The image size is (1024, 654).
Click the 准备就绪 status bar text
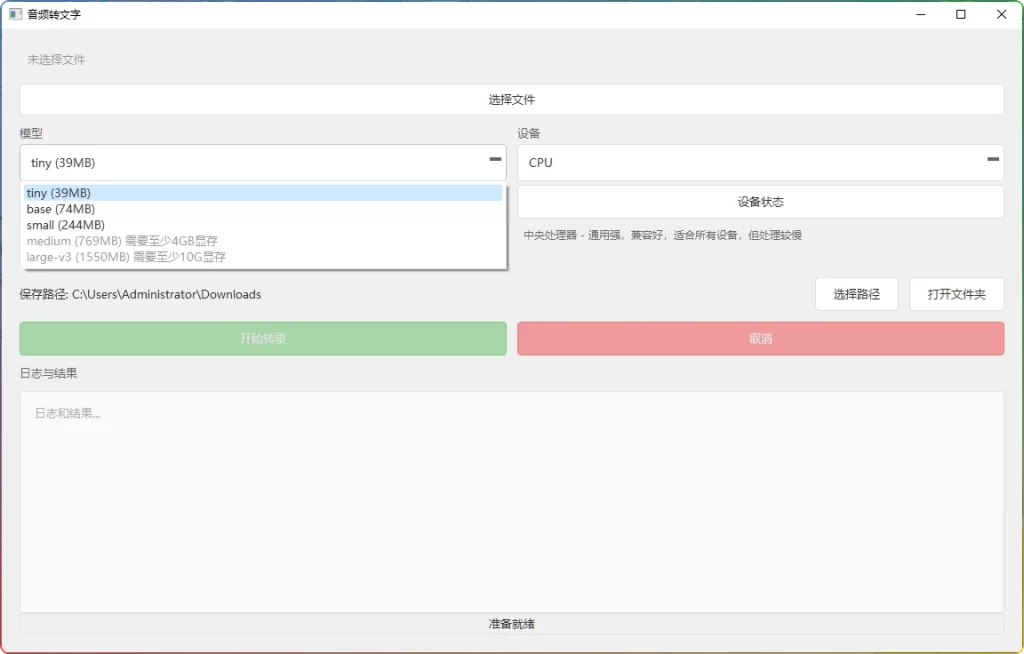(x=511, y=623)
